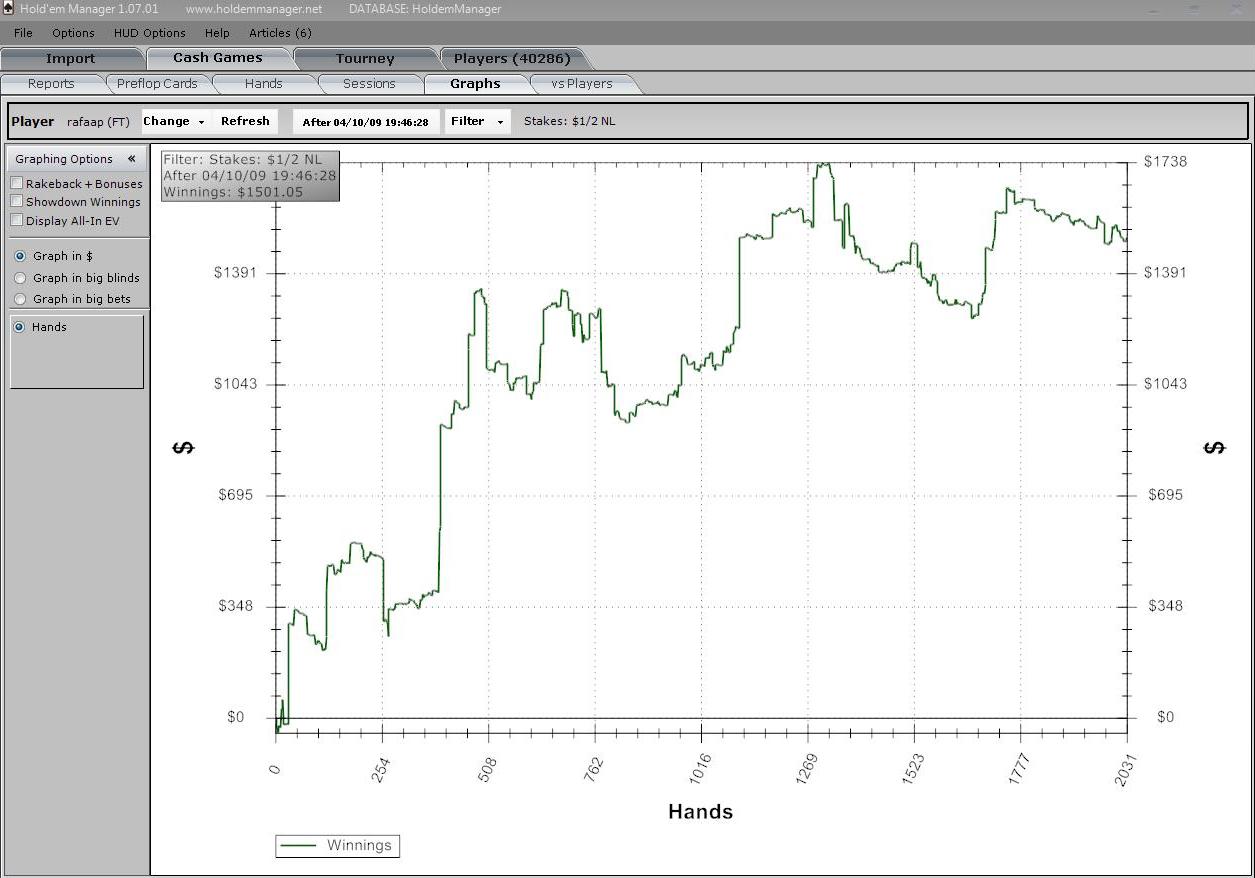Open the Sessions sub-tab

tap(369, 83)
